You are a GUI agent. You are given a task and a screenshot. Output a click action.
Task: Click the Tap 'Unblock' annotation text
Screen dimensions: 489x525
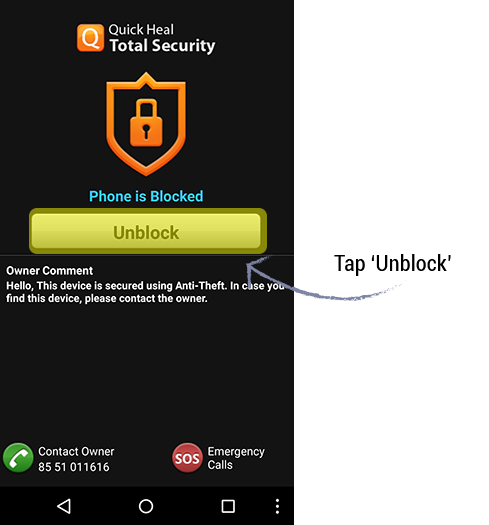[393, 264]
